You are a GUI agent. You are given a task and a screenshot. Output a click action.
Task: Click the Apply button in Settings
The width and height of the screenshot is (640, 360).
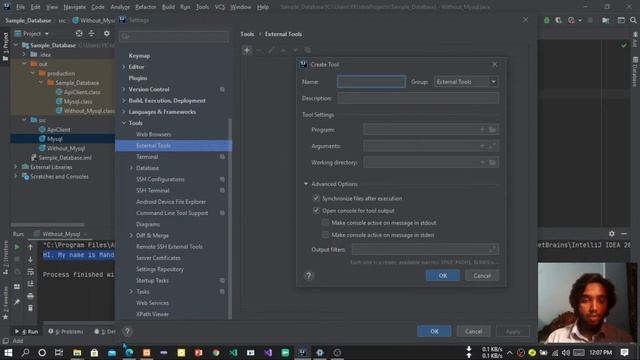pyautogui.click(x=513, y=331)
